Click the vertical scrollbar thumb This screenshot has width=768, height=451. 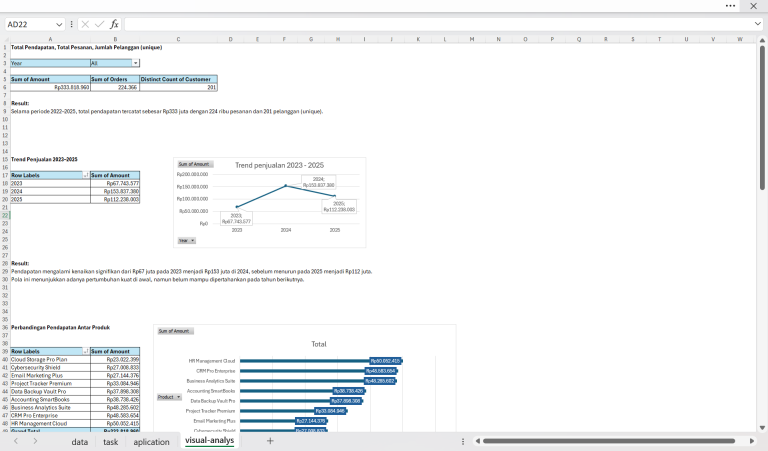pos(762,118)
